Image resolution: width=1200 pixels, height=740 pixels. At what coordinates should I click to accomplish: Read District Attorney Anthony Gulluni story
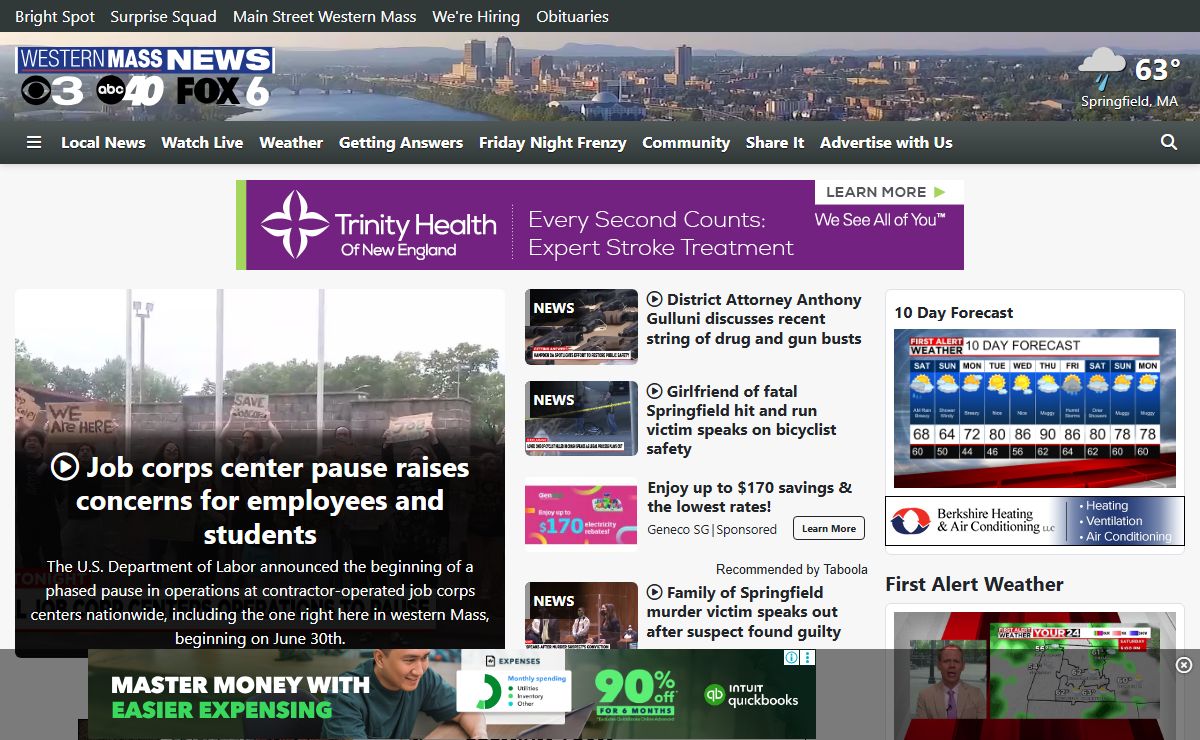[x=754, y=319]
